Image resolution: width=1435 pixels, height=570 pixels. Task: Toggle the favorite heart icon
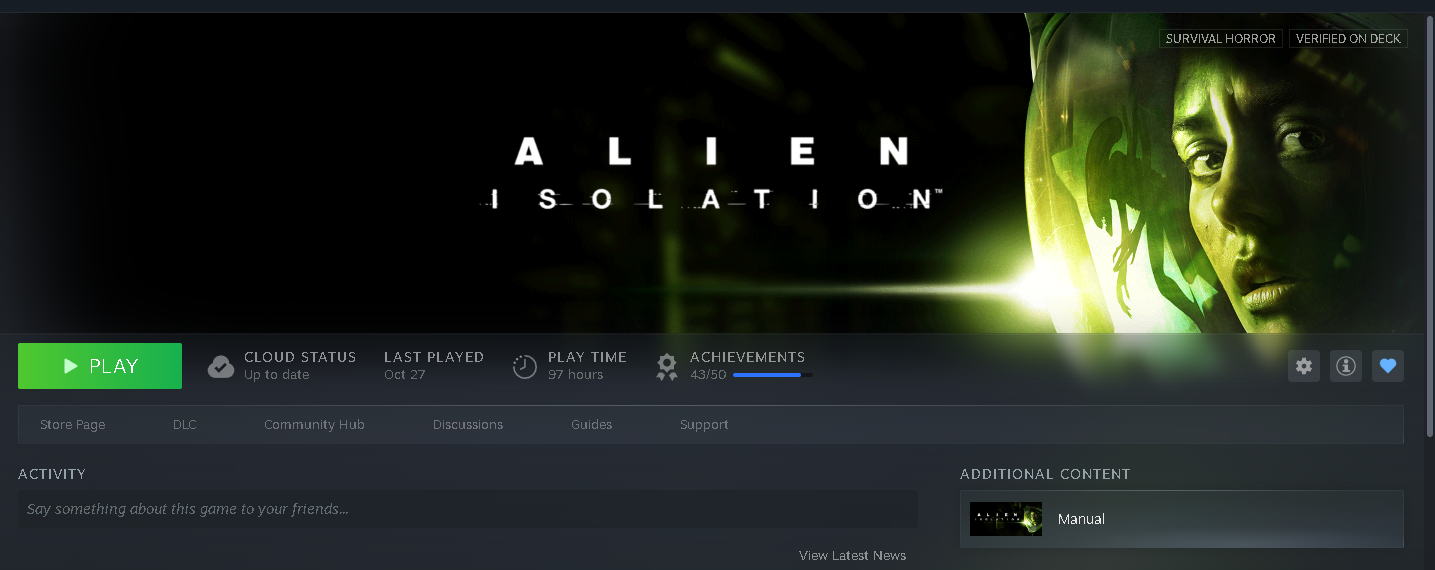coord(1388,366)
